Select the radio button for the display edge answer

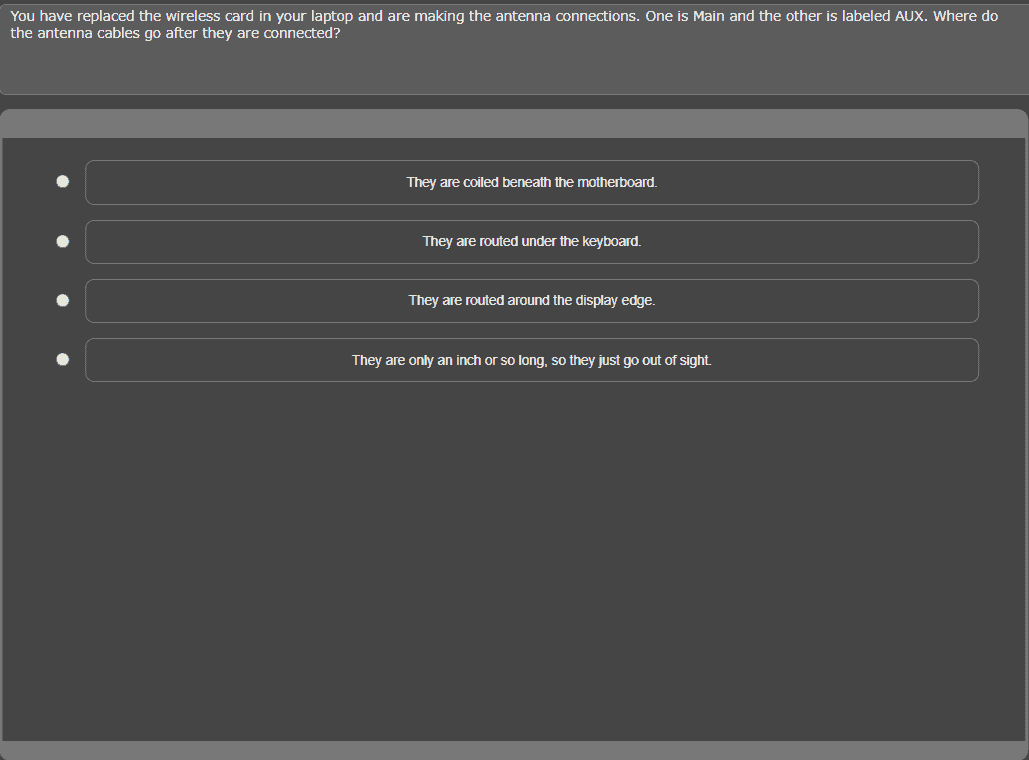coord(62,300)
